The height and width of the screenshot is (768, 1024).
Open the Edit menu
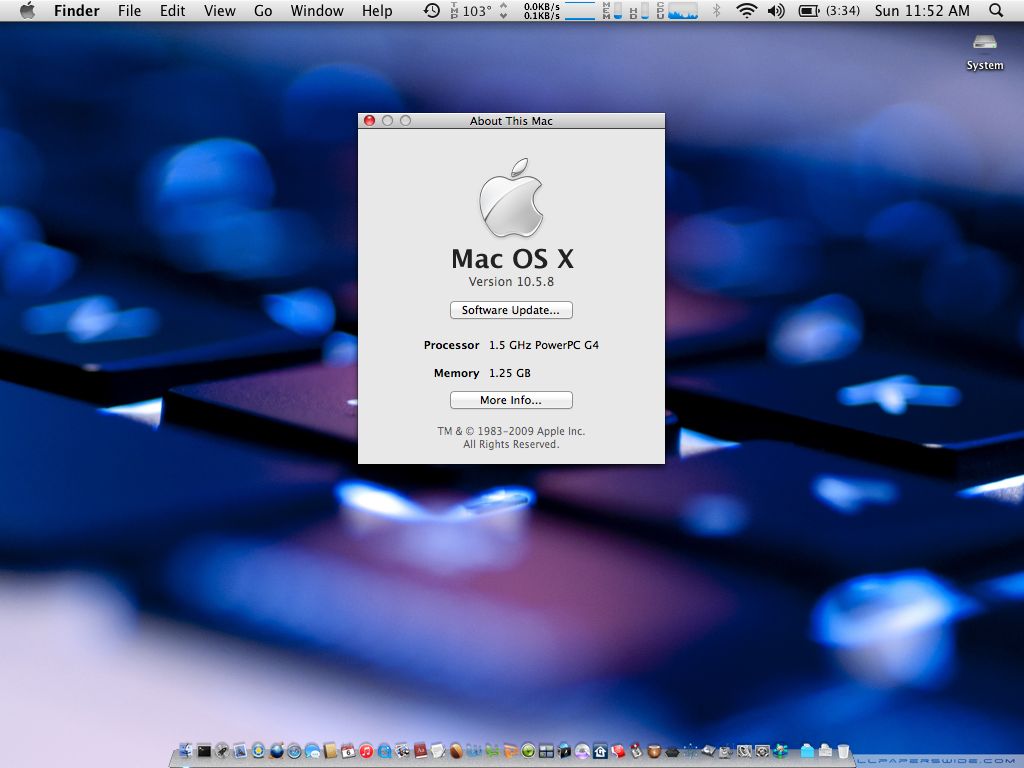tap(172, 10)
